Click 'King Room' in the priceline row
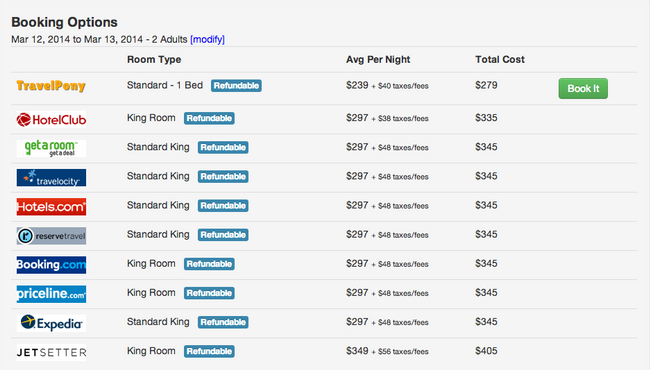650x370 pixels. [x=151, y=293]
